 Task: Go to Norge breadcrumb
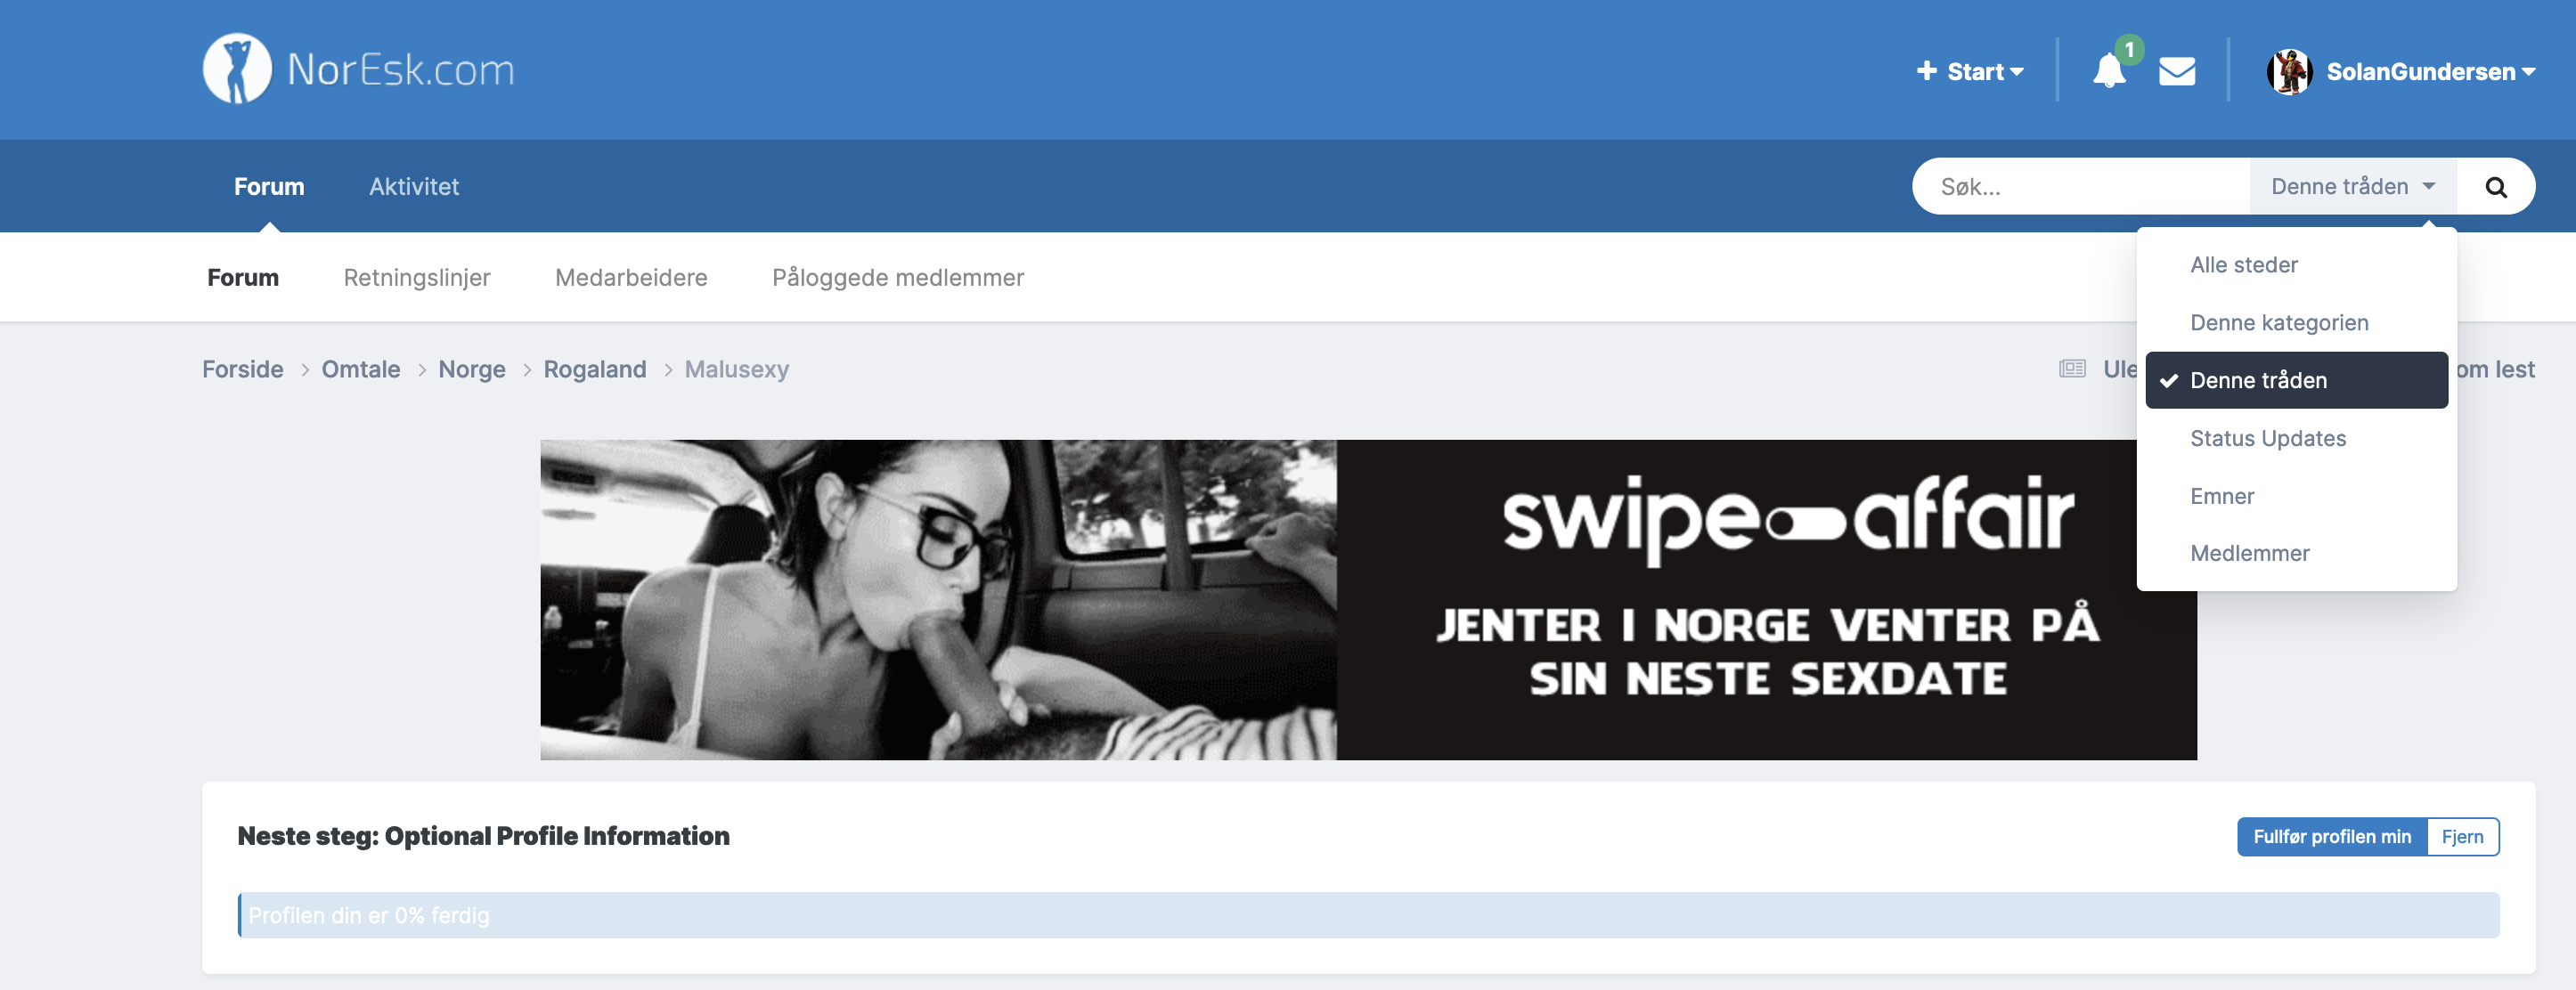click(472, 369)
